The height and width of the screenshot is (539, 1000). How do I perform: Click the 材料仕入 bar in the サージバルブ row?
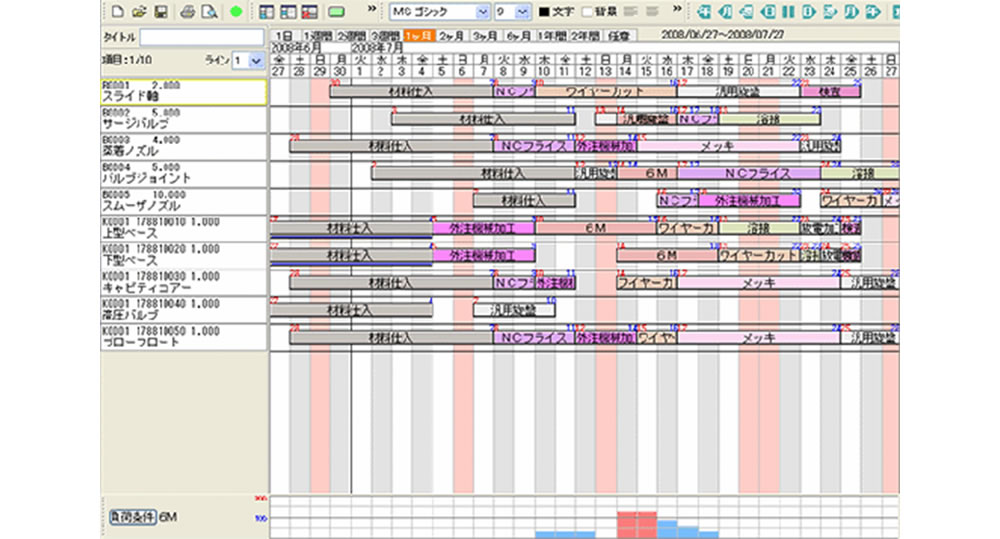pyautogui.click(x=483, y=119)
